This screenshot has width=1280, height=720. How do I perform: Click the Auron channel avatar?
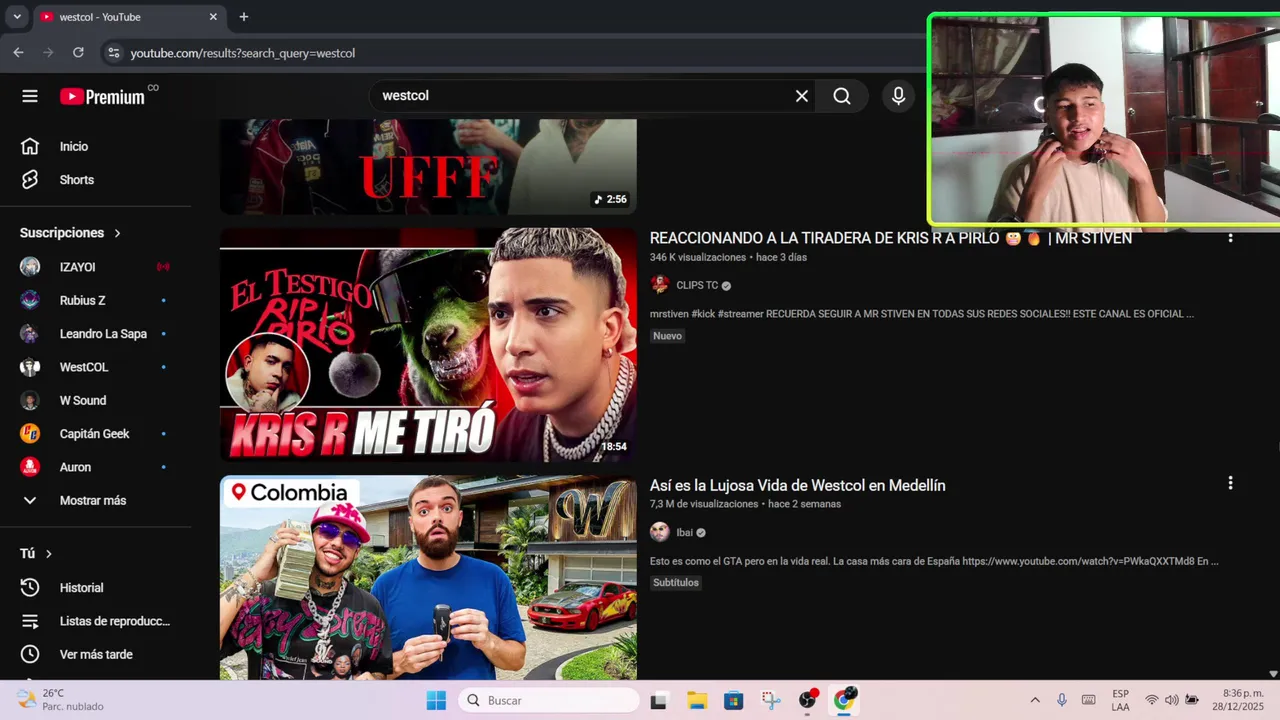pyautogui.click(x=30, y=467)
